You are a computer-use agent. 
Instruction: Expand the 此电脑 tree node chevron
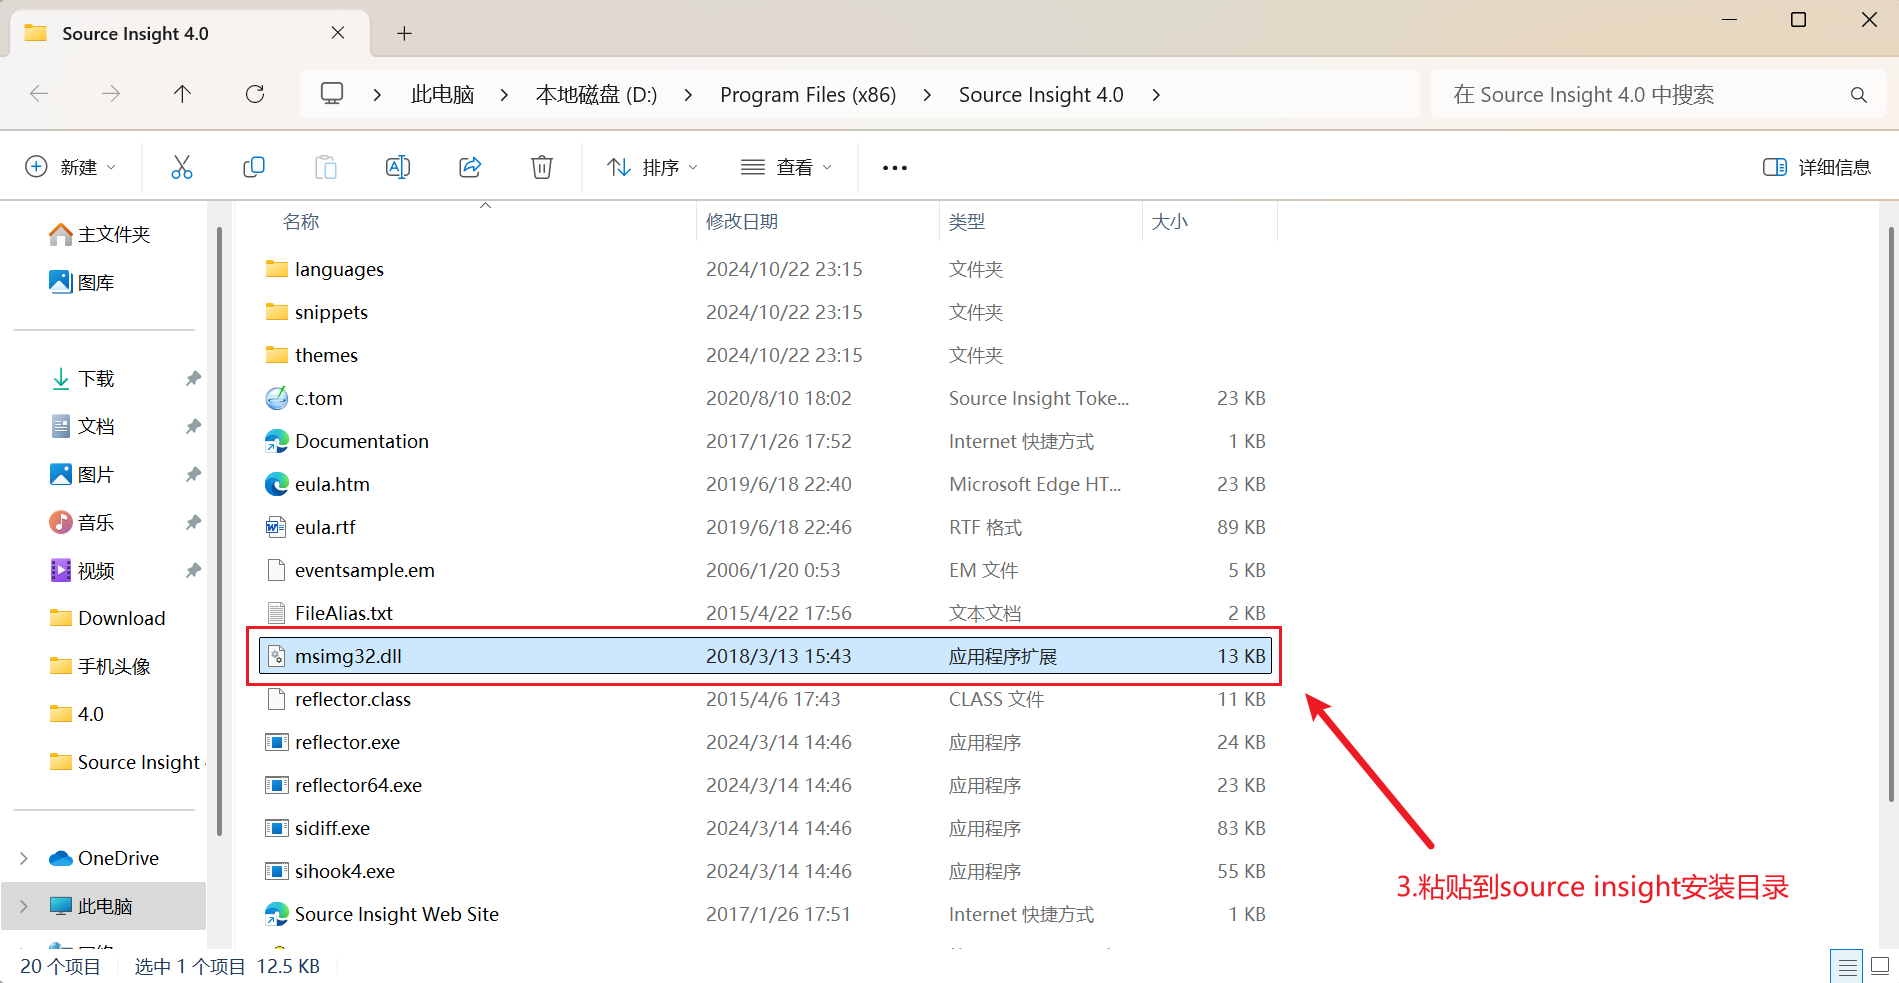click(x=24, y=906)
